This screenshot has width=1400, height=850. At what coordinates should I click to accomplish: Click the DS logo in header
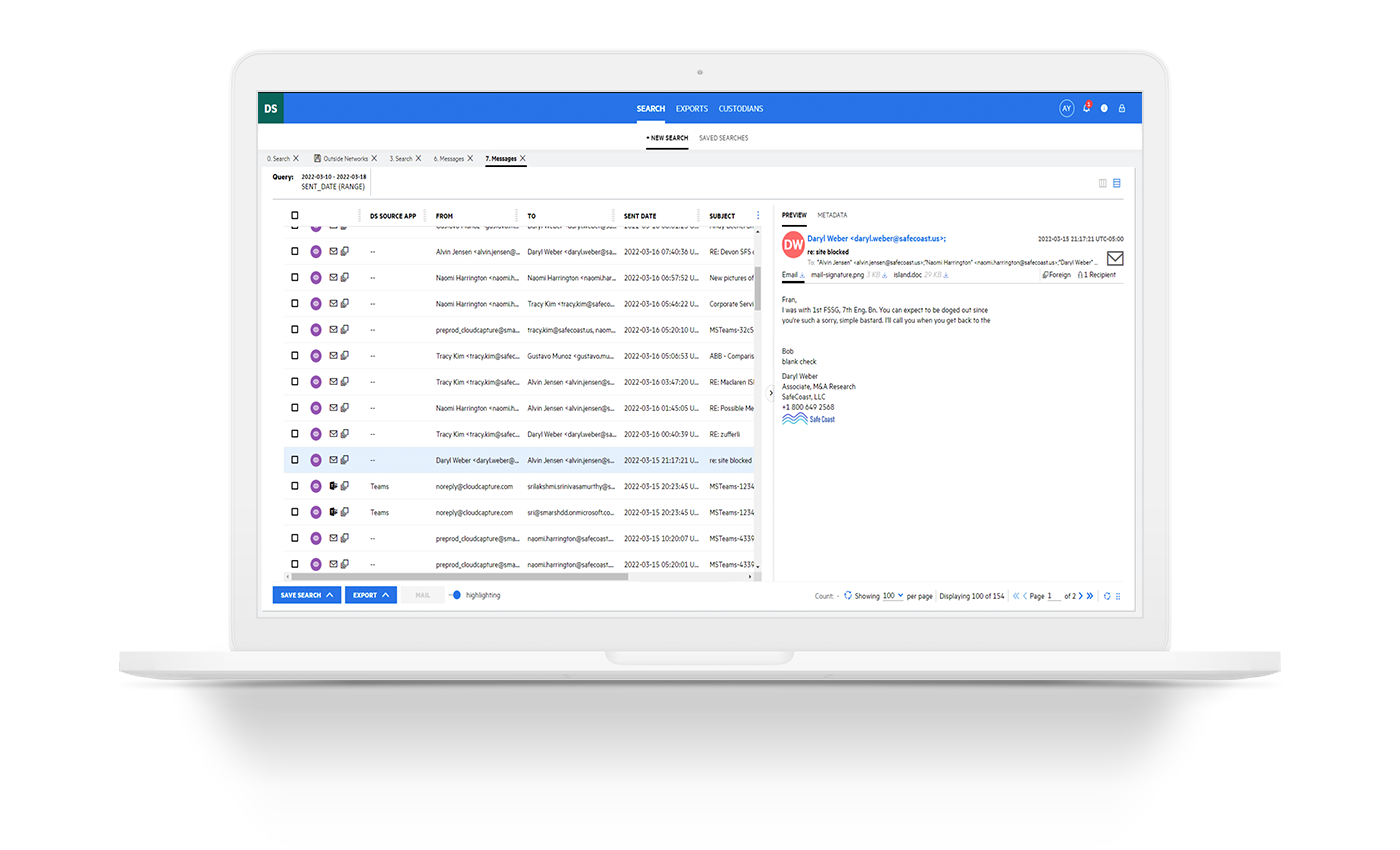click(271, 108)
